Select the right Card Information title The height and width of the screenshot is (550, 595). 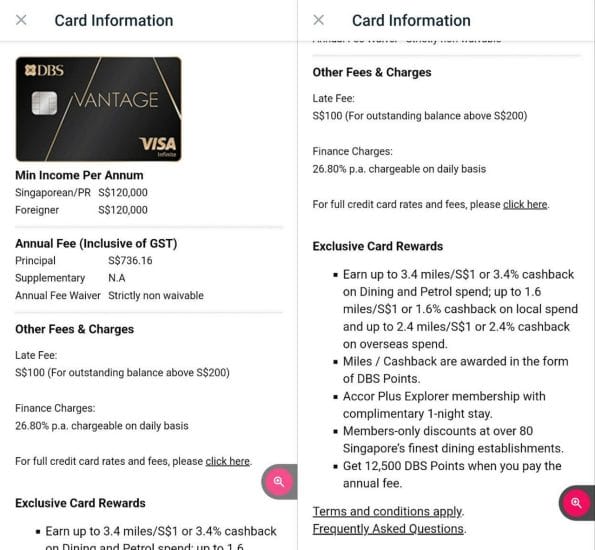411,20
